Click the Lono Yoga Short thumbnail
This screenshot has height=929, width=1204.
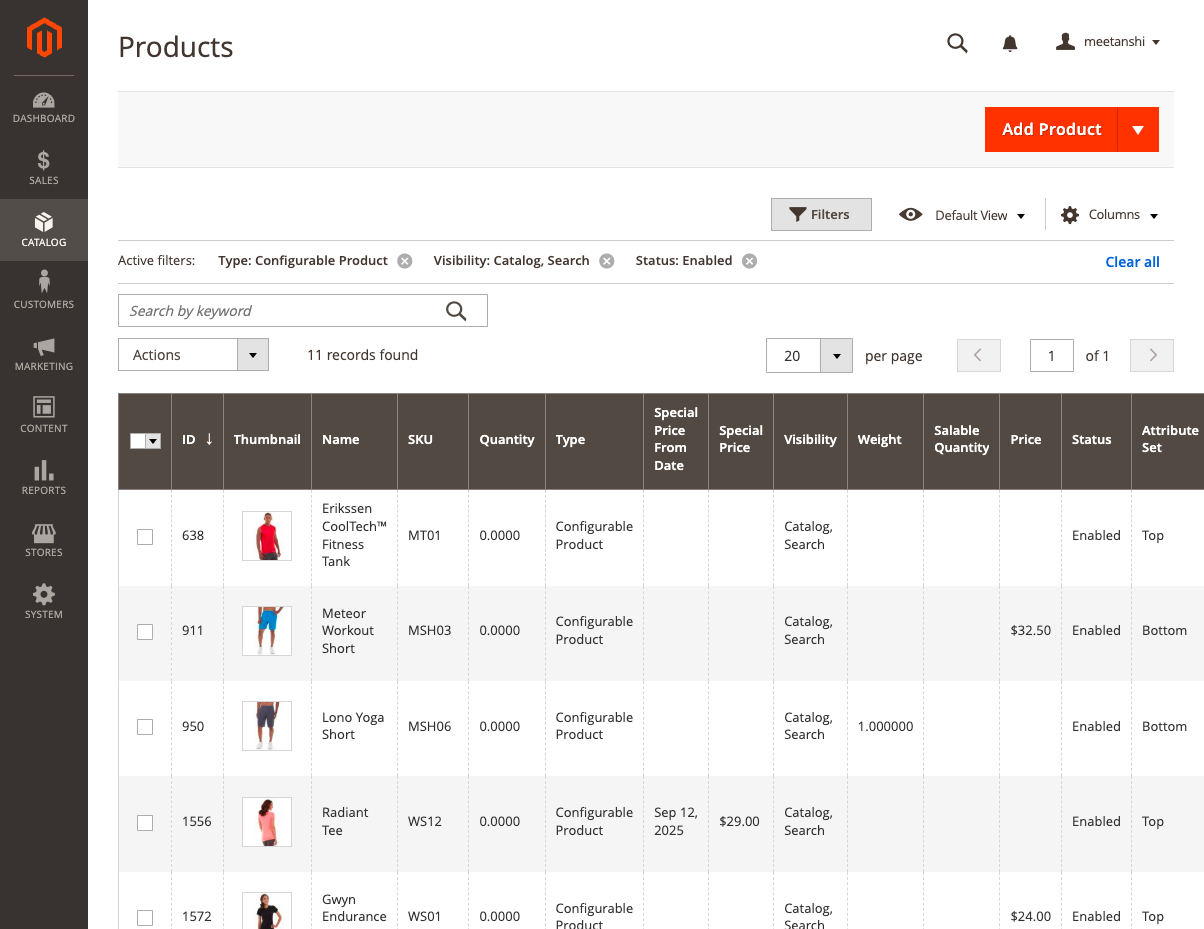[x=267, y=726]
